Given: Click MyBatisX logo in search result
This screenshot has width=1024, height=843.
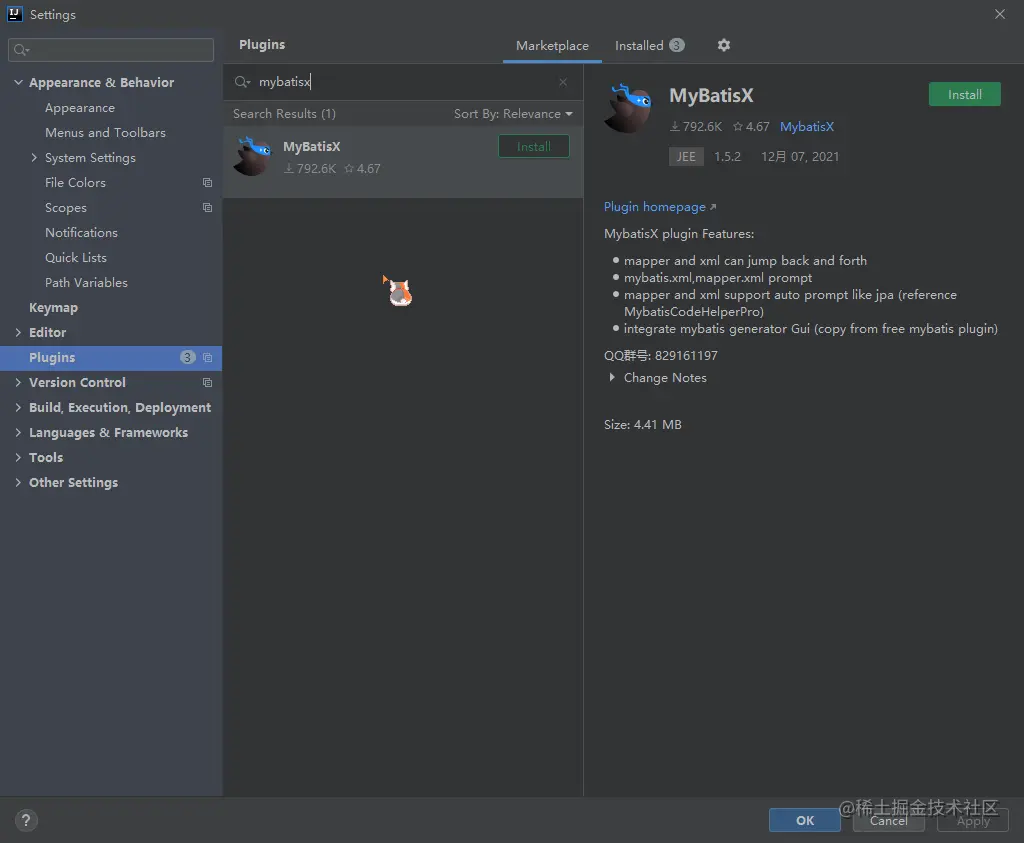Looking at the screenshot, I should click(x=253, y=156).
